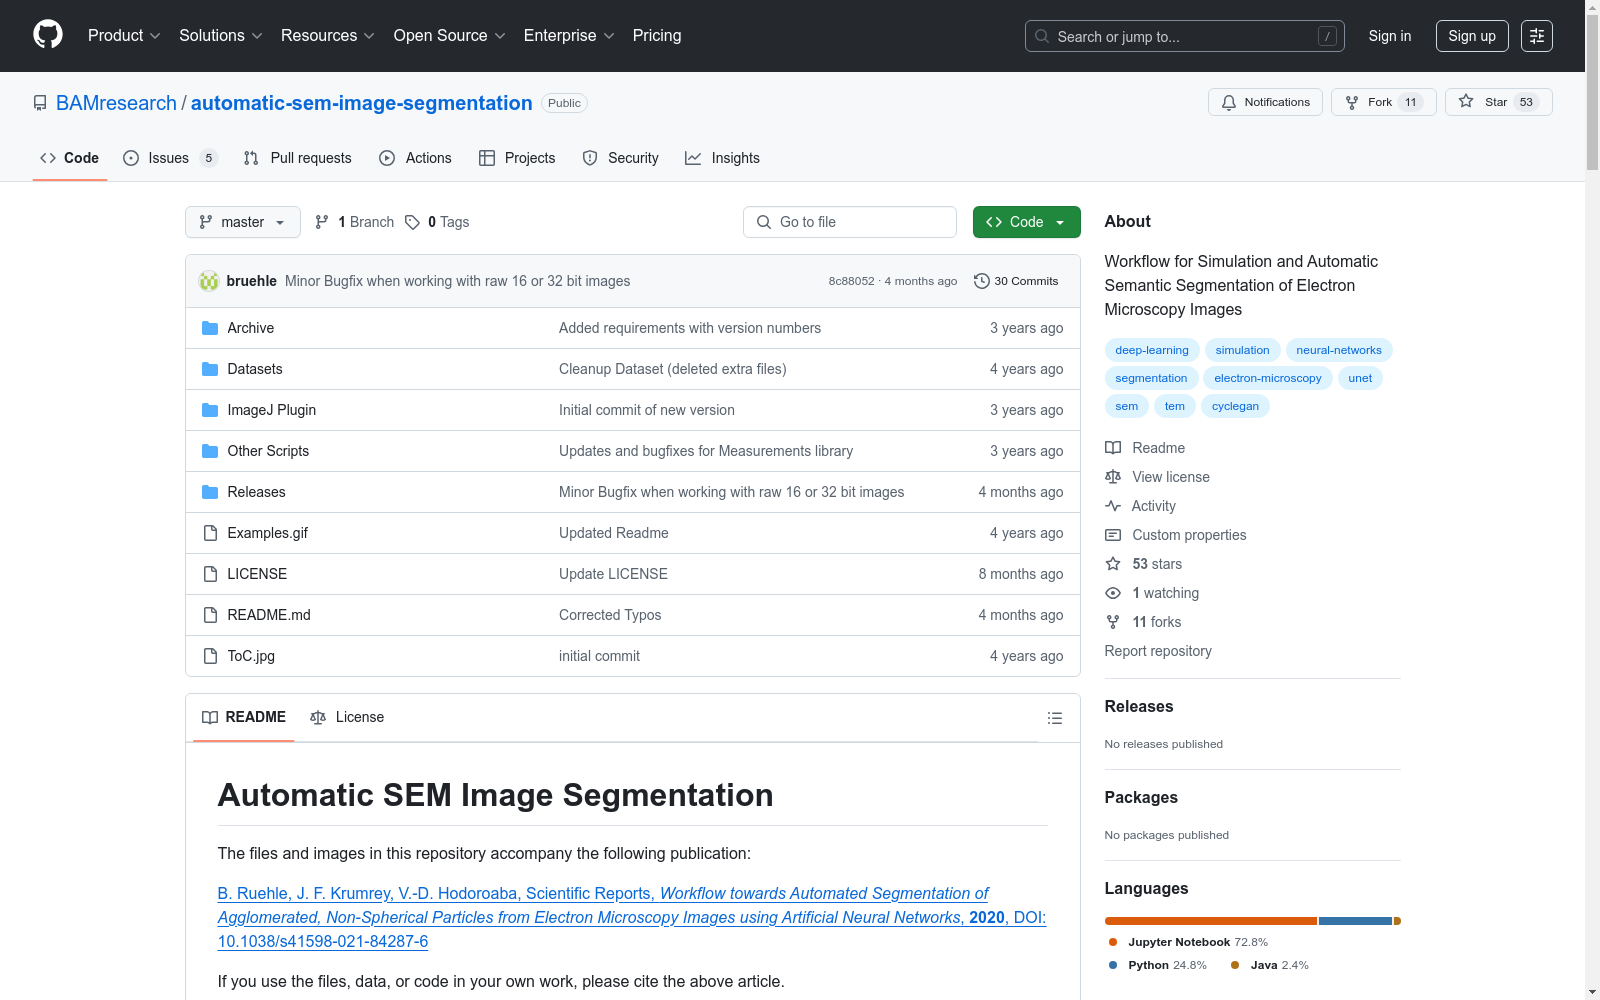Image resolution: width=1600 pixels, height=1000 pixels.
Task: Expand the Resources menu
Action: click(x=328, y=35)
